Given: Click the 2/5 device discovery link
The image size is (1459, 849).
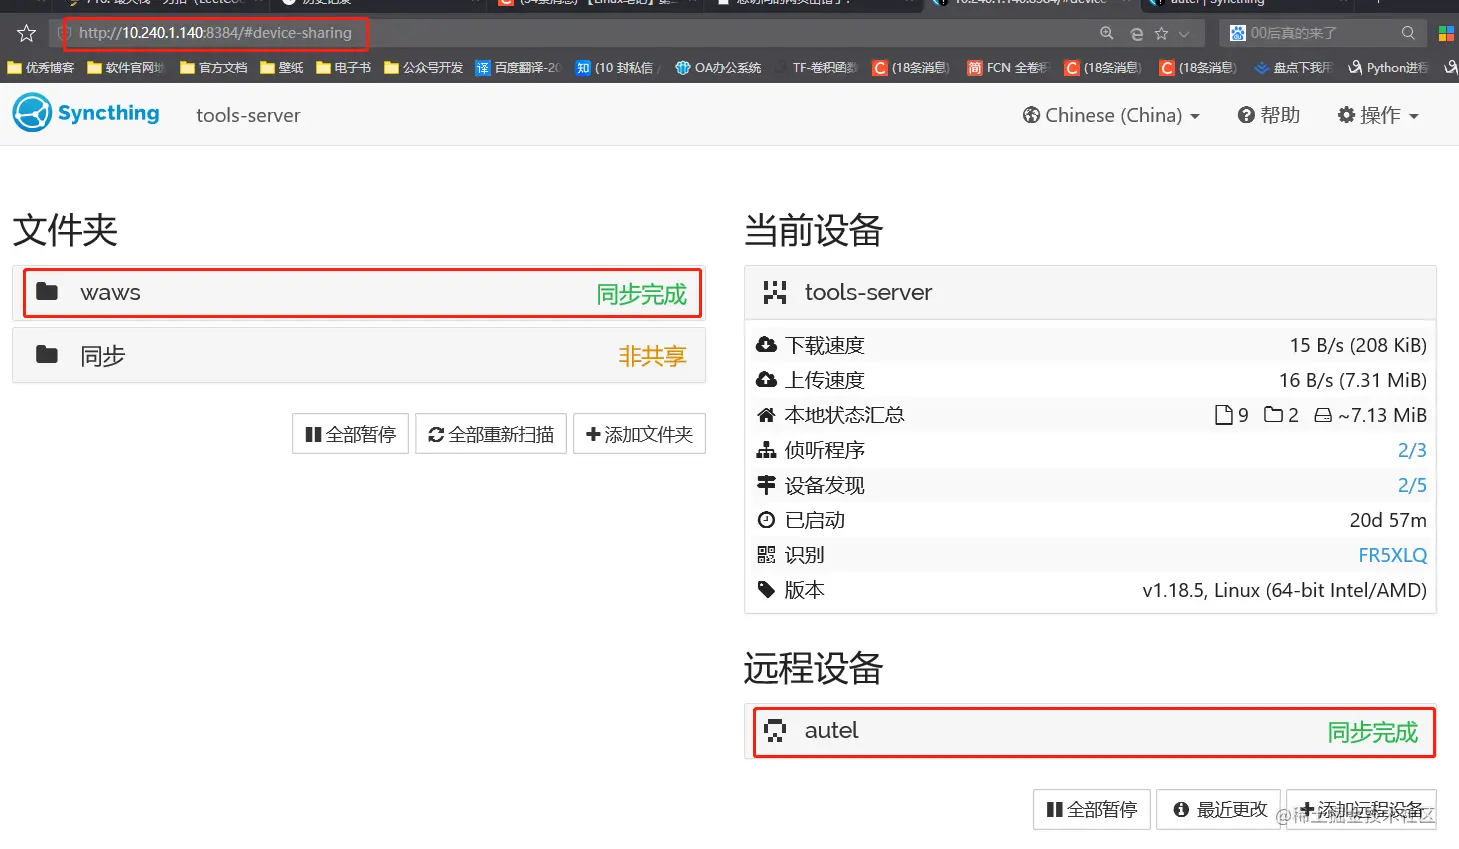Looking at the screenshot, I should click(1412, 485).
